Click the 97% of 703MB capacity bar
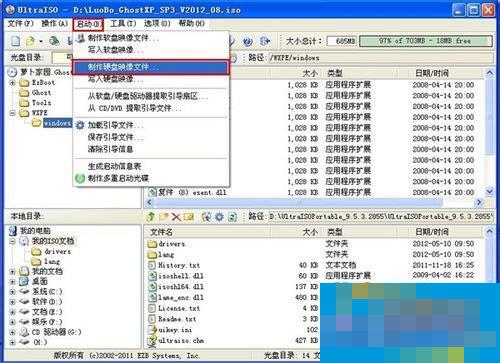 (x=426, y=41)
